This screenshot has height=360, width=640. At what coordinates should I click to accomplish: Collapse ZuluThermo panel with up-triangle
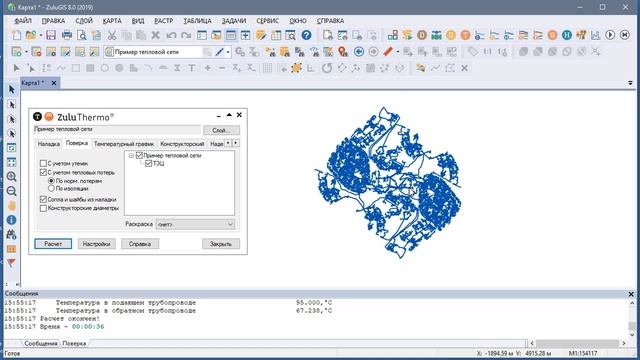(229, 116)
